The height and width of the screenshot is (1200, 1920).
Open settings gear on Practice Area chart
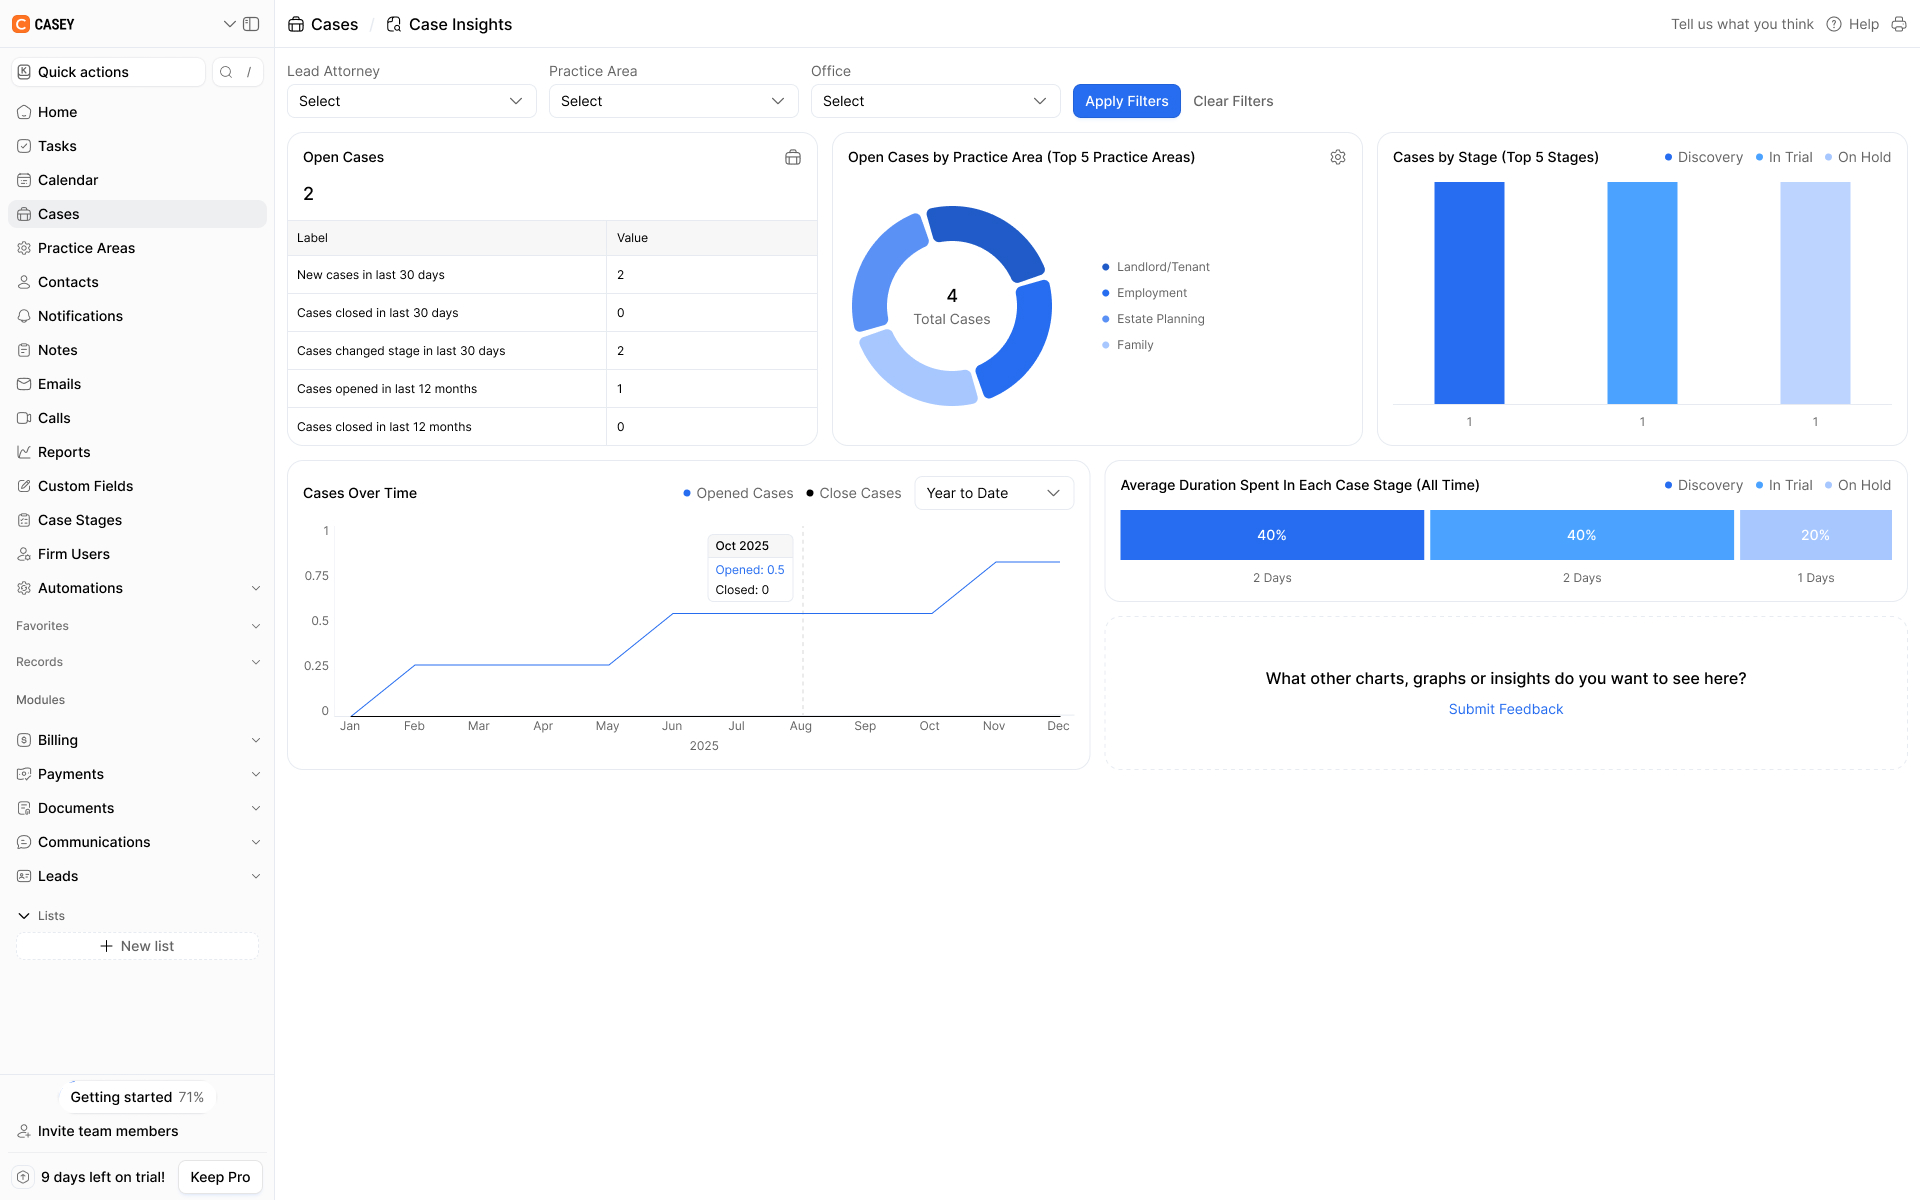pyautogui.click(x=1338, y=157)
